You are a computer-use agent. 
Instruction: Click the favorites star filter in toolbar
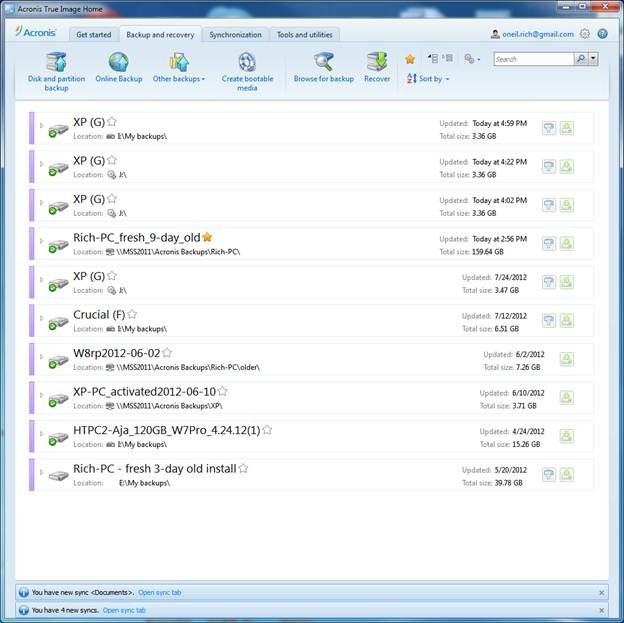[x=410, y=59]
